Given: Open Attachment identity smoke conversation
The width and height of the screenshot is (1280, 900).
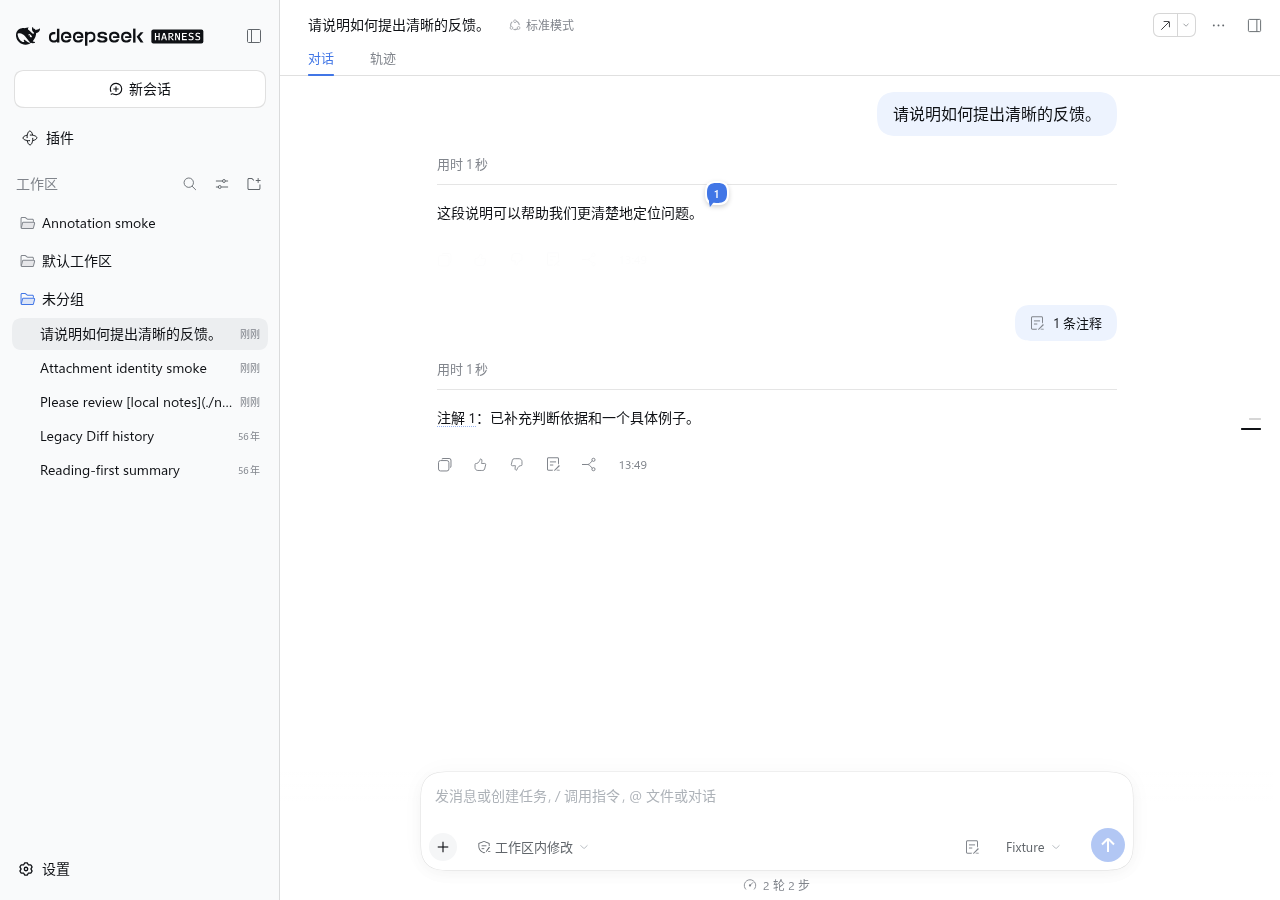Looking at the screenshot, I should point(140,368).
